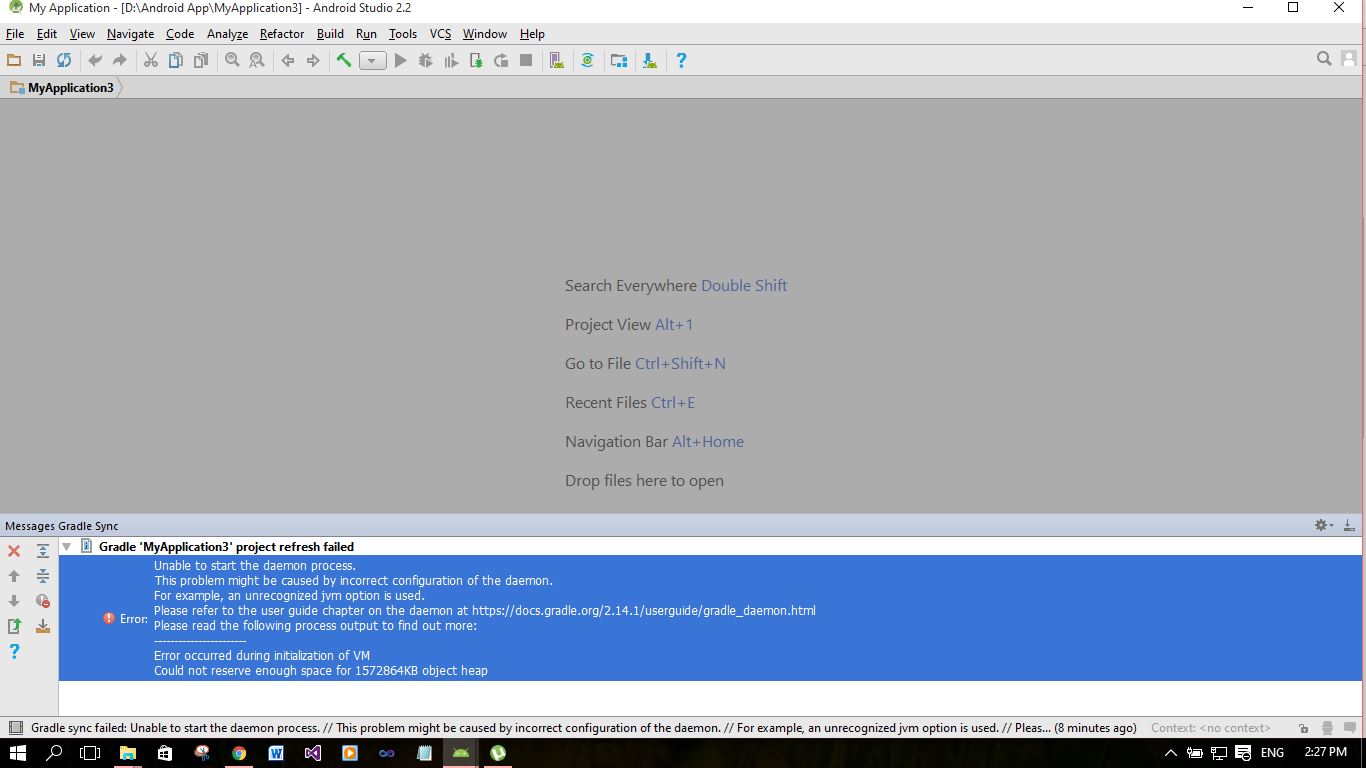This screenshot has width=1366, height=768.
Task: Open Chrome from the taskbar
Action: point(239,753)
